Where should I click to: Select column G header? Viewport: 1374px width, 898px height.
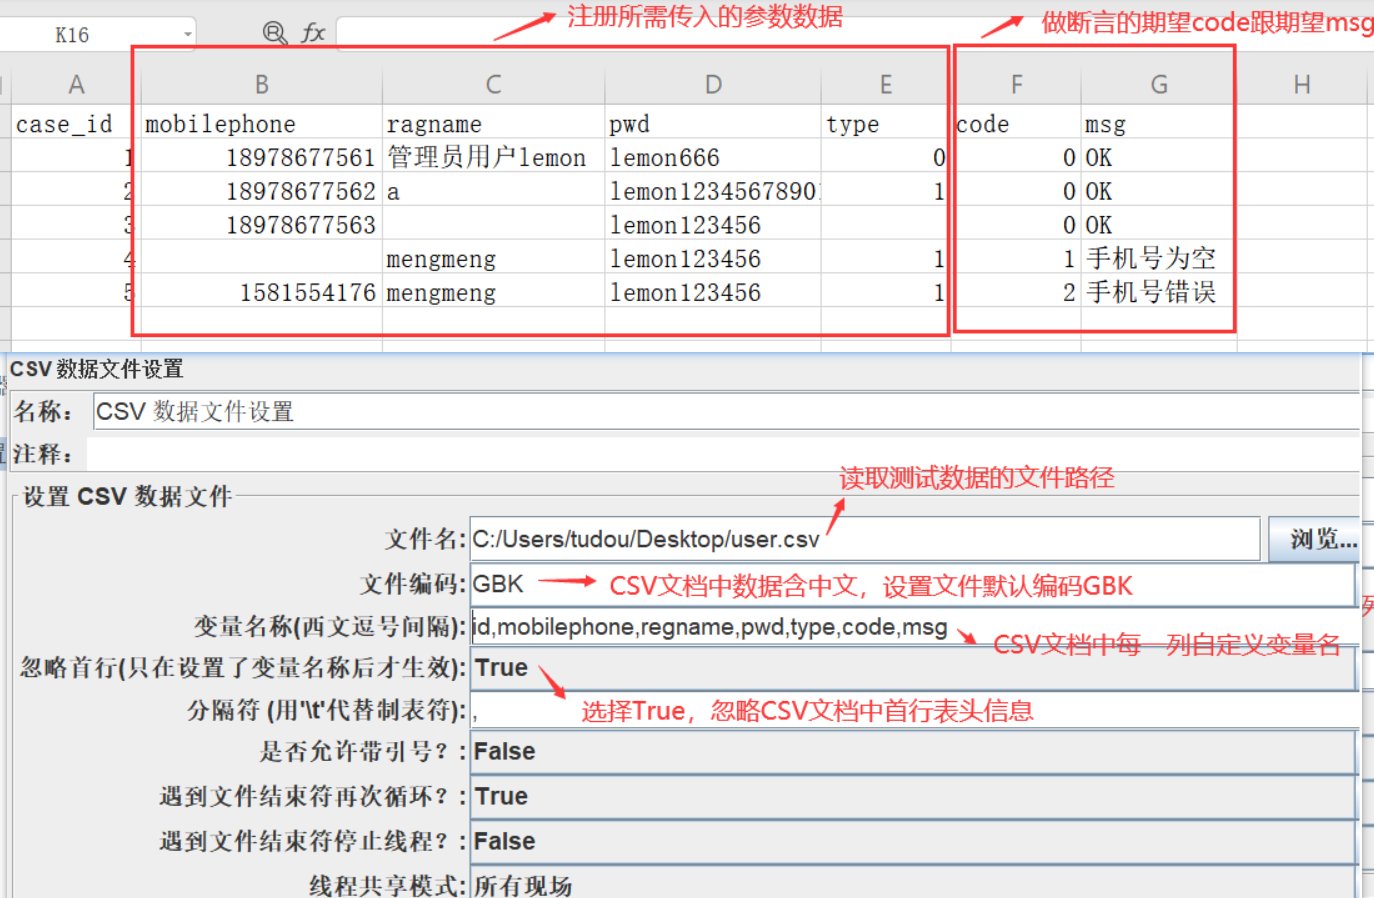[x=1158, y=85]
